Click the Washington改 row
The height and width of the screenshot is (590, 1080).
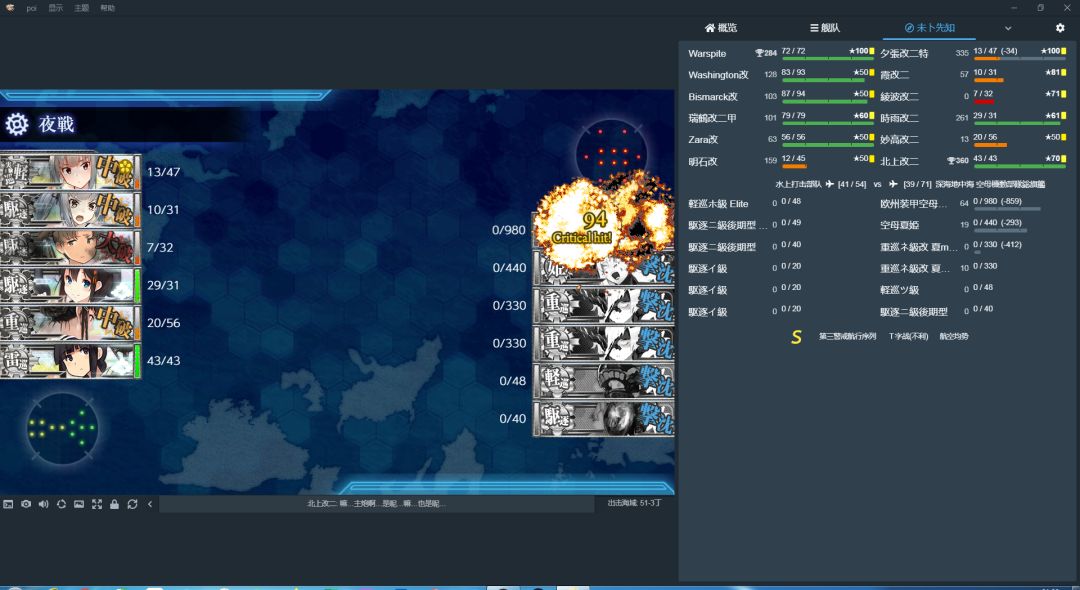click(x=780, y=74)
